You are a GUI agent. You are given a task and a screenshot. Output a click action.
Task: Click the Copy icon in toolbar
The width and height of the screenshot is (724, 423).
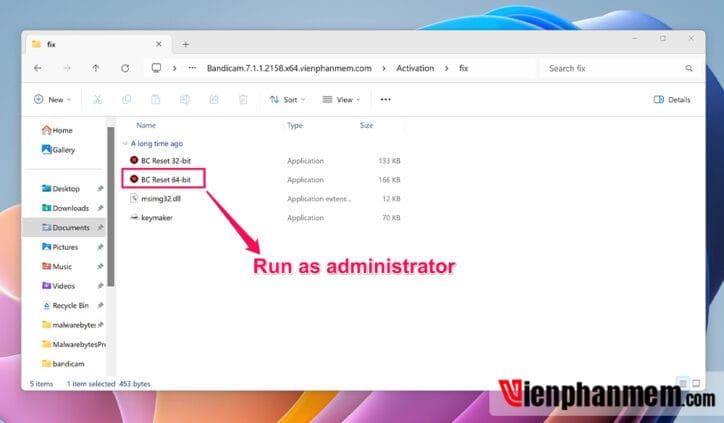coord(127,99)
